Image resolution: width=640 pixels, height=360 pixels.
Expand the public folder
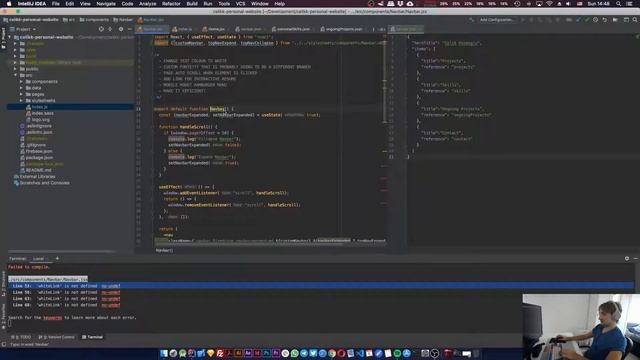click(x=16, y=69)
